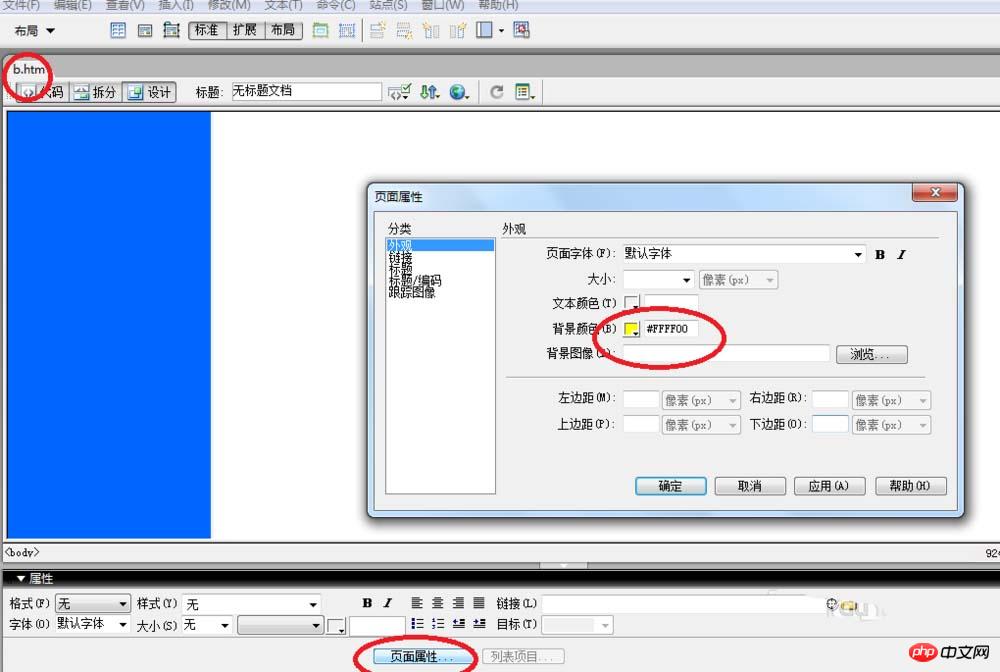1000x672 pixels.
Task: Switch to 布局 layout mode button
Action: (x=283, y=30)
